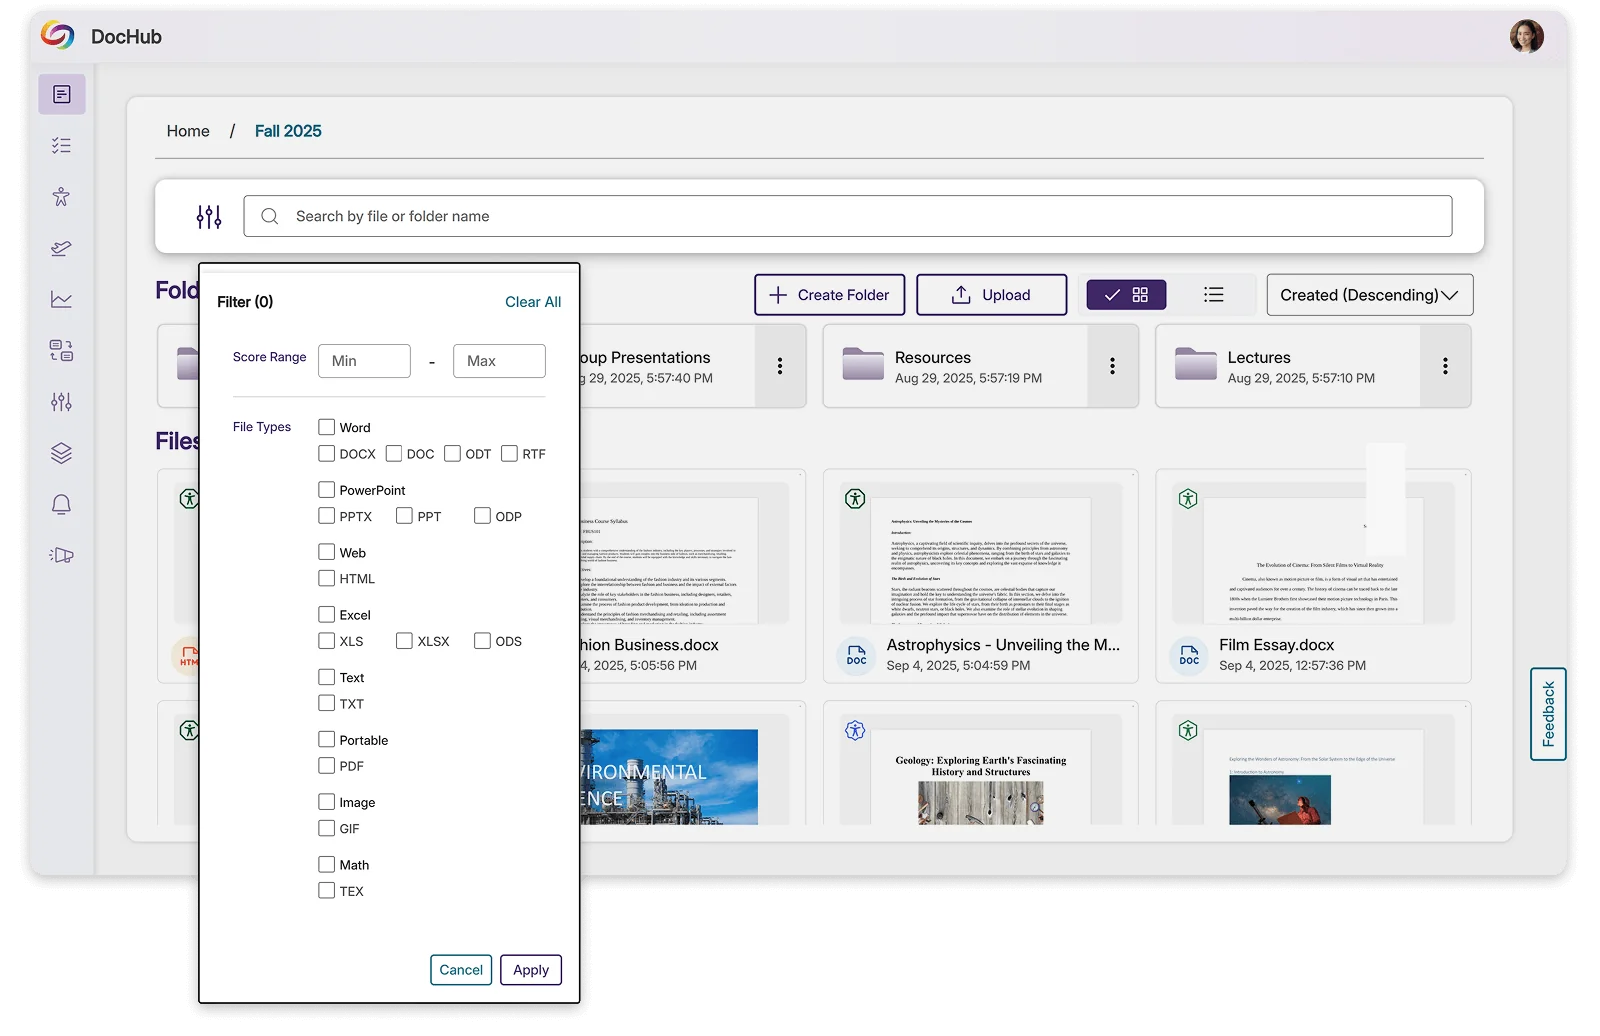Viewport: 1600px width, 1036px height.
Task: Open the analytics line chart sidebar icon
Action: click(x=61, y=299)
